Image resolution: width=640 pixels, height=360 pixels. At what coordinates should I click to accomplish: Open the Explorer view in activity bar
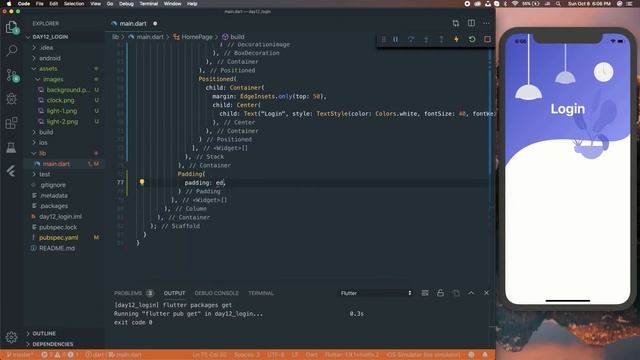click(x=12, y=27)
